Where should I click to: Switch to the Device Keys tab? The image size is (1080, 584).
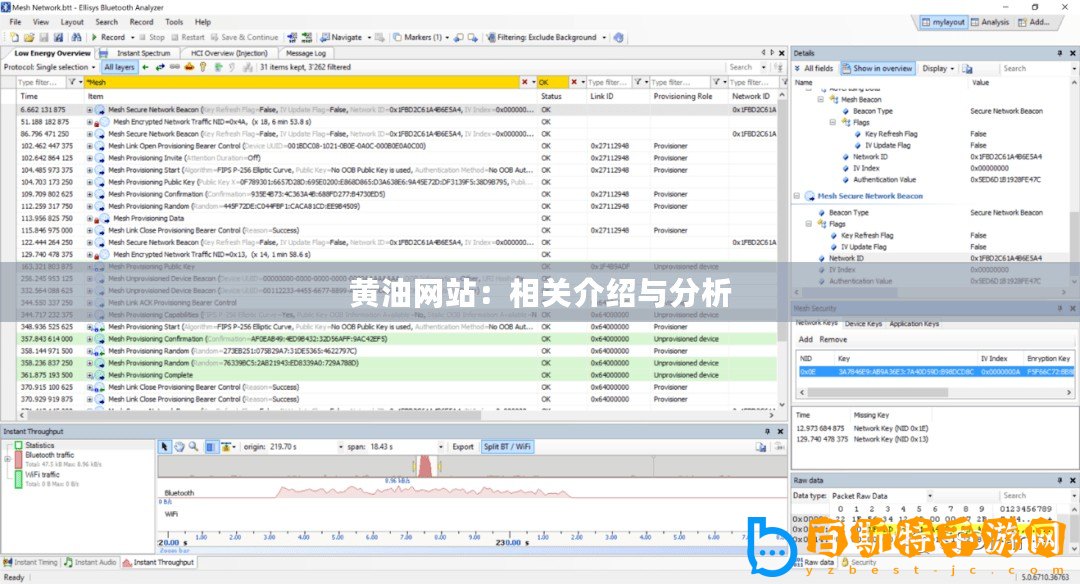[863, 324]
